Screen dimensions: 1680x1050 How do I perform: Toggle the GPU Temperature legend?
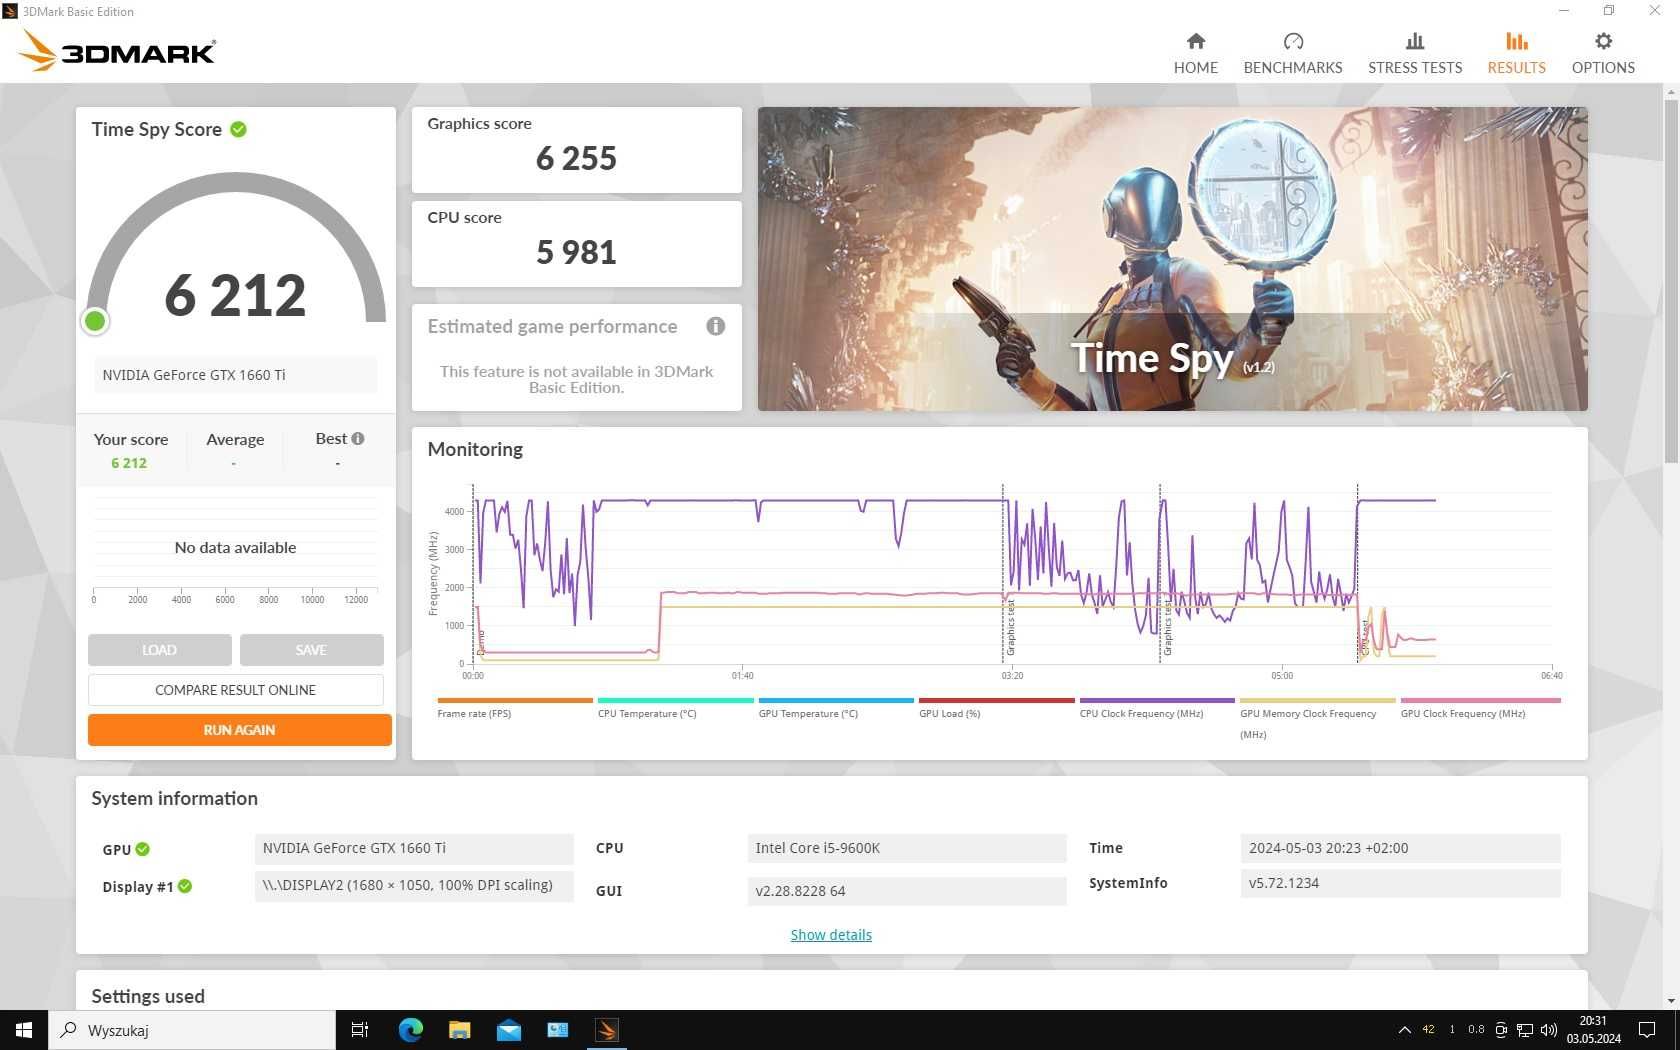click(836, 708)
